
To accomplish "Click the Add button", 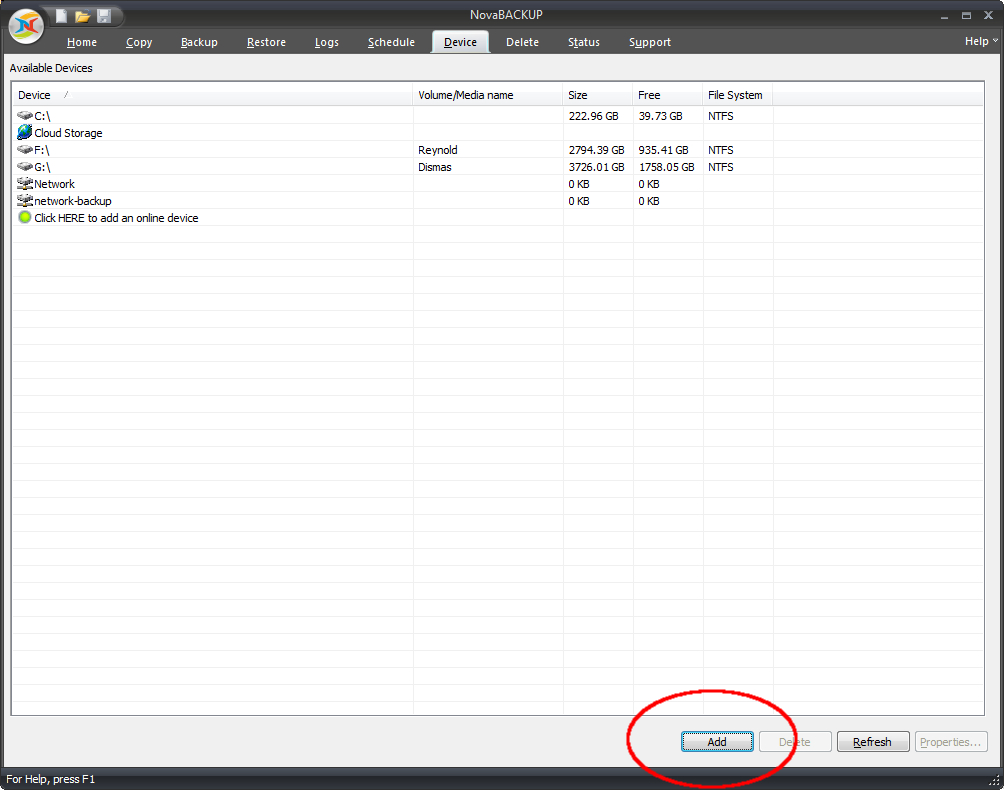I will tap(717, 742).
